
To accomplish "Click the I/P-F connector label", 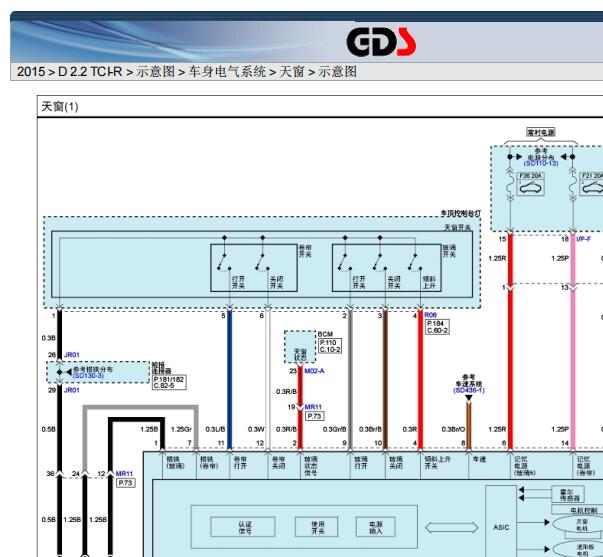I will pos(583,239).
